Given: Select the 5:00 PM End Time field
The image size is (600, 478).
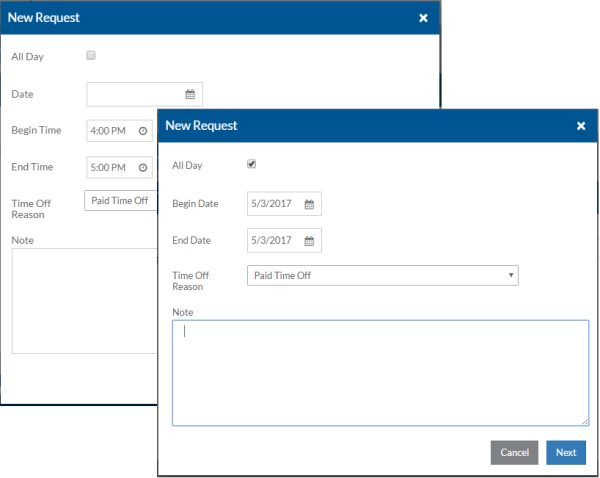Looking at the screenshot, I should 108,167.
